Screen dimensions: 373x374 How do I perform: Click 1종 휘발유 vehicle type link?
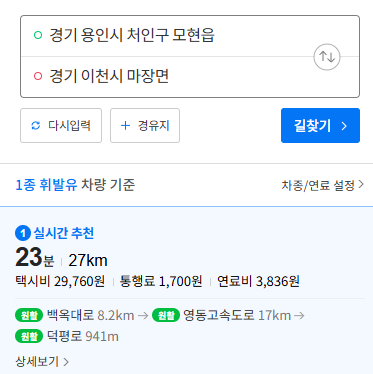click(46, 185)
